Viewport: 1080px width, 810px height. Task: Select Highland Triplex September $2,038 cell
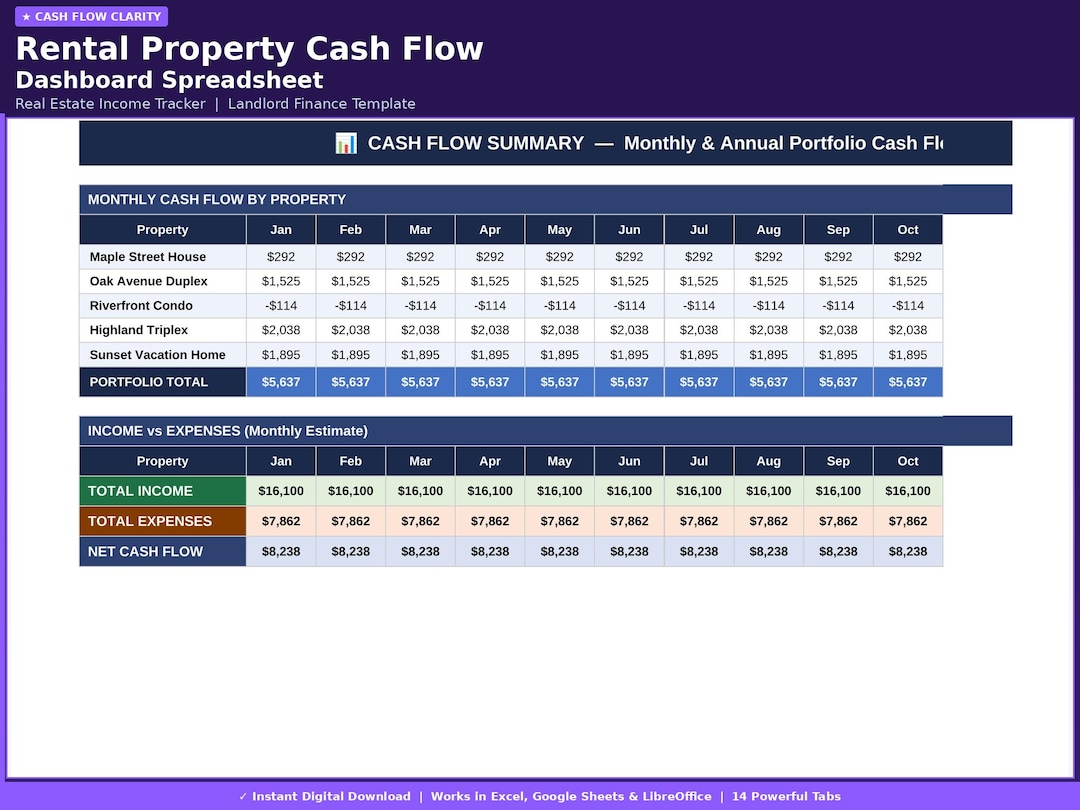838,330
